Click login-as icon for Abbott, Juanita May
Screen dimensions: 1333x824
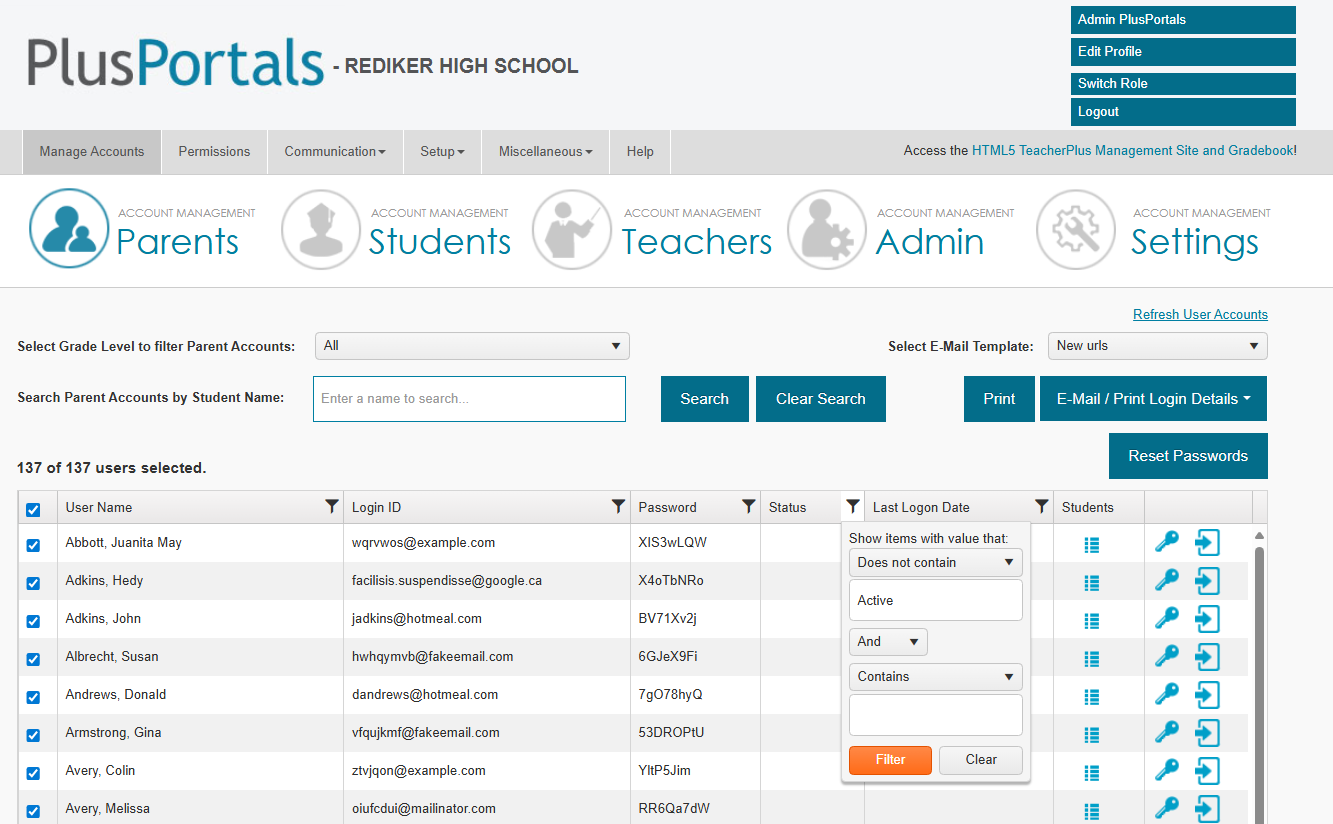[x=1208, y=543]
